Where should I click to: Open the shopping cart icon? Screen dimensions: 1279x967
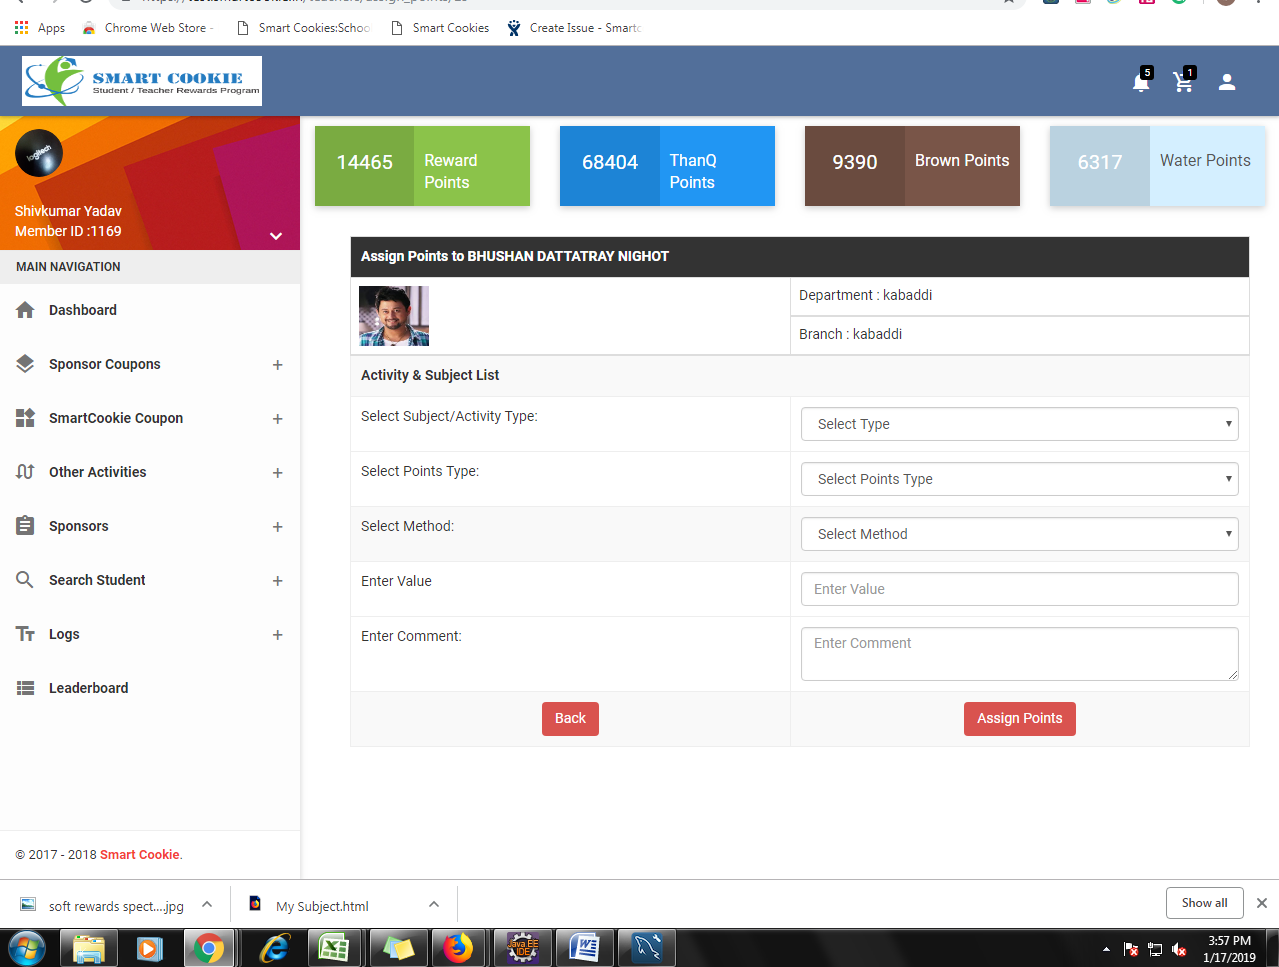point(1184,82)
